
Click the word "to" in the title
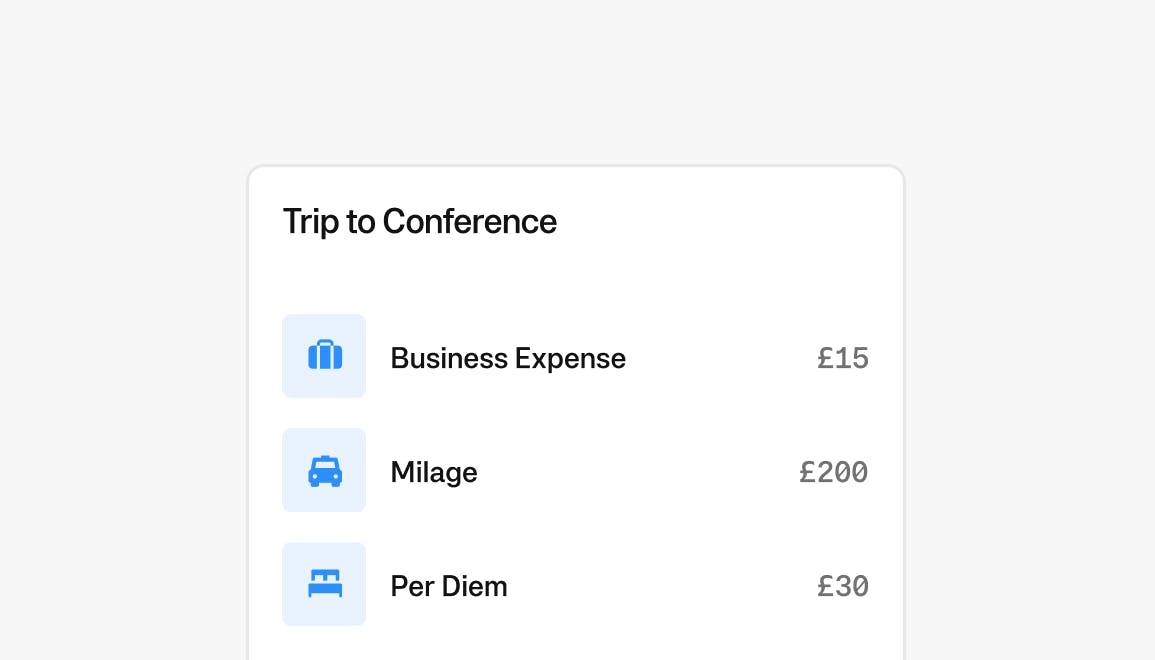[x=361, y=221]
